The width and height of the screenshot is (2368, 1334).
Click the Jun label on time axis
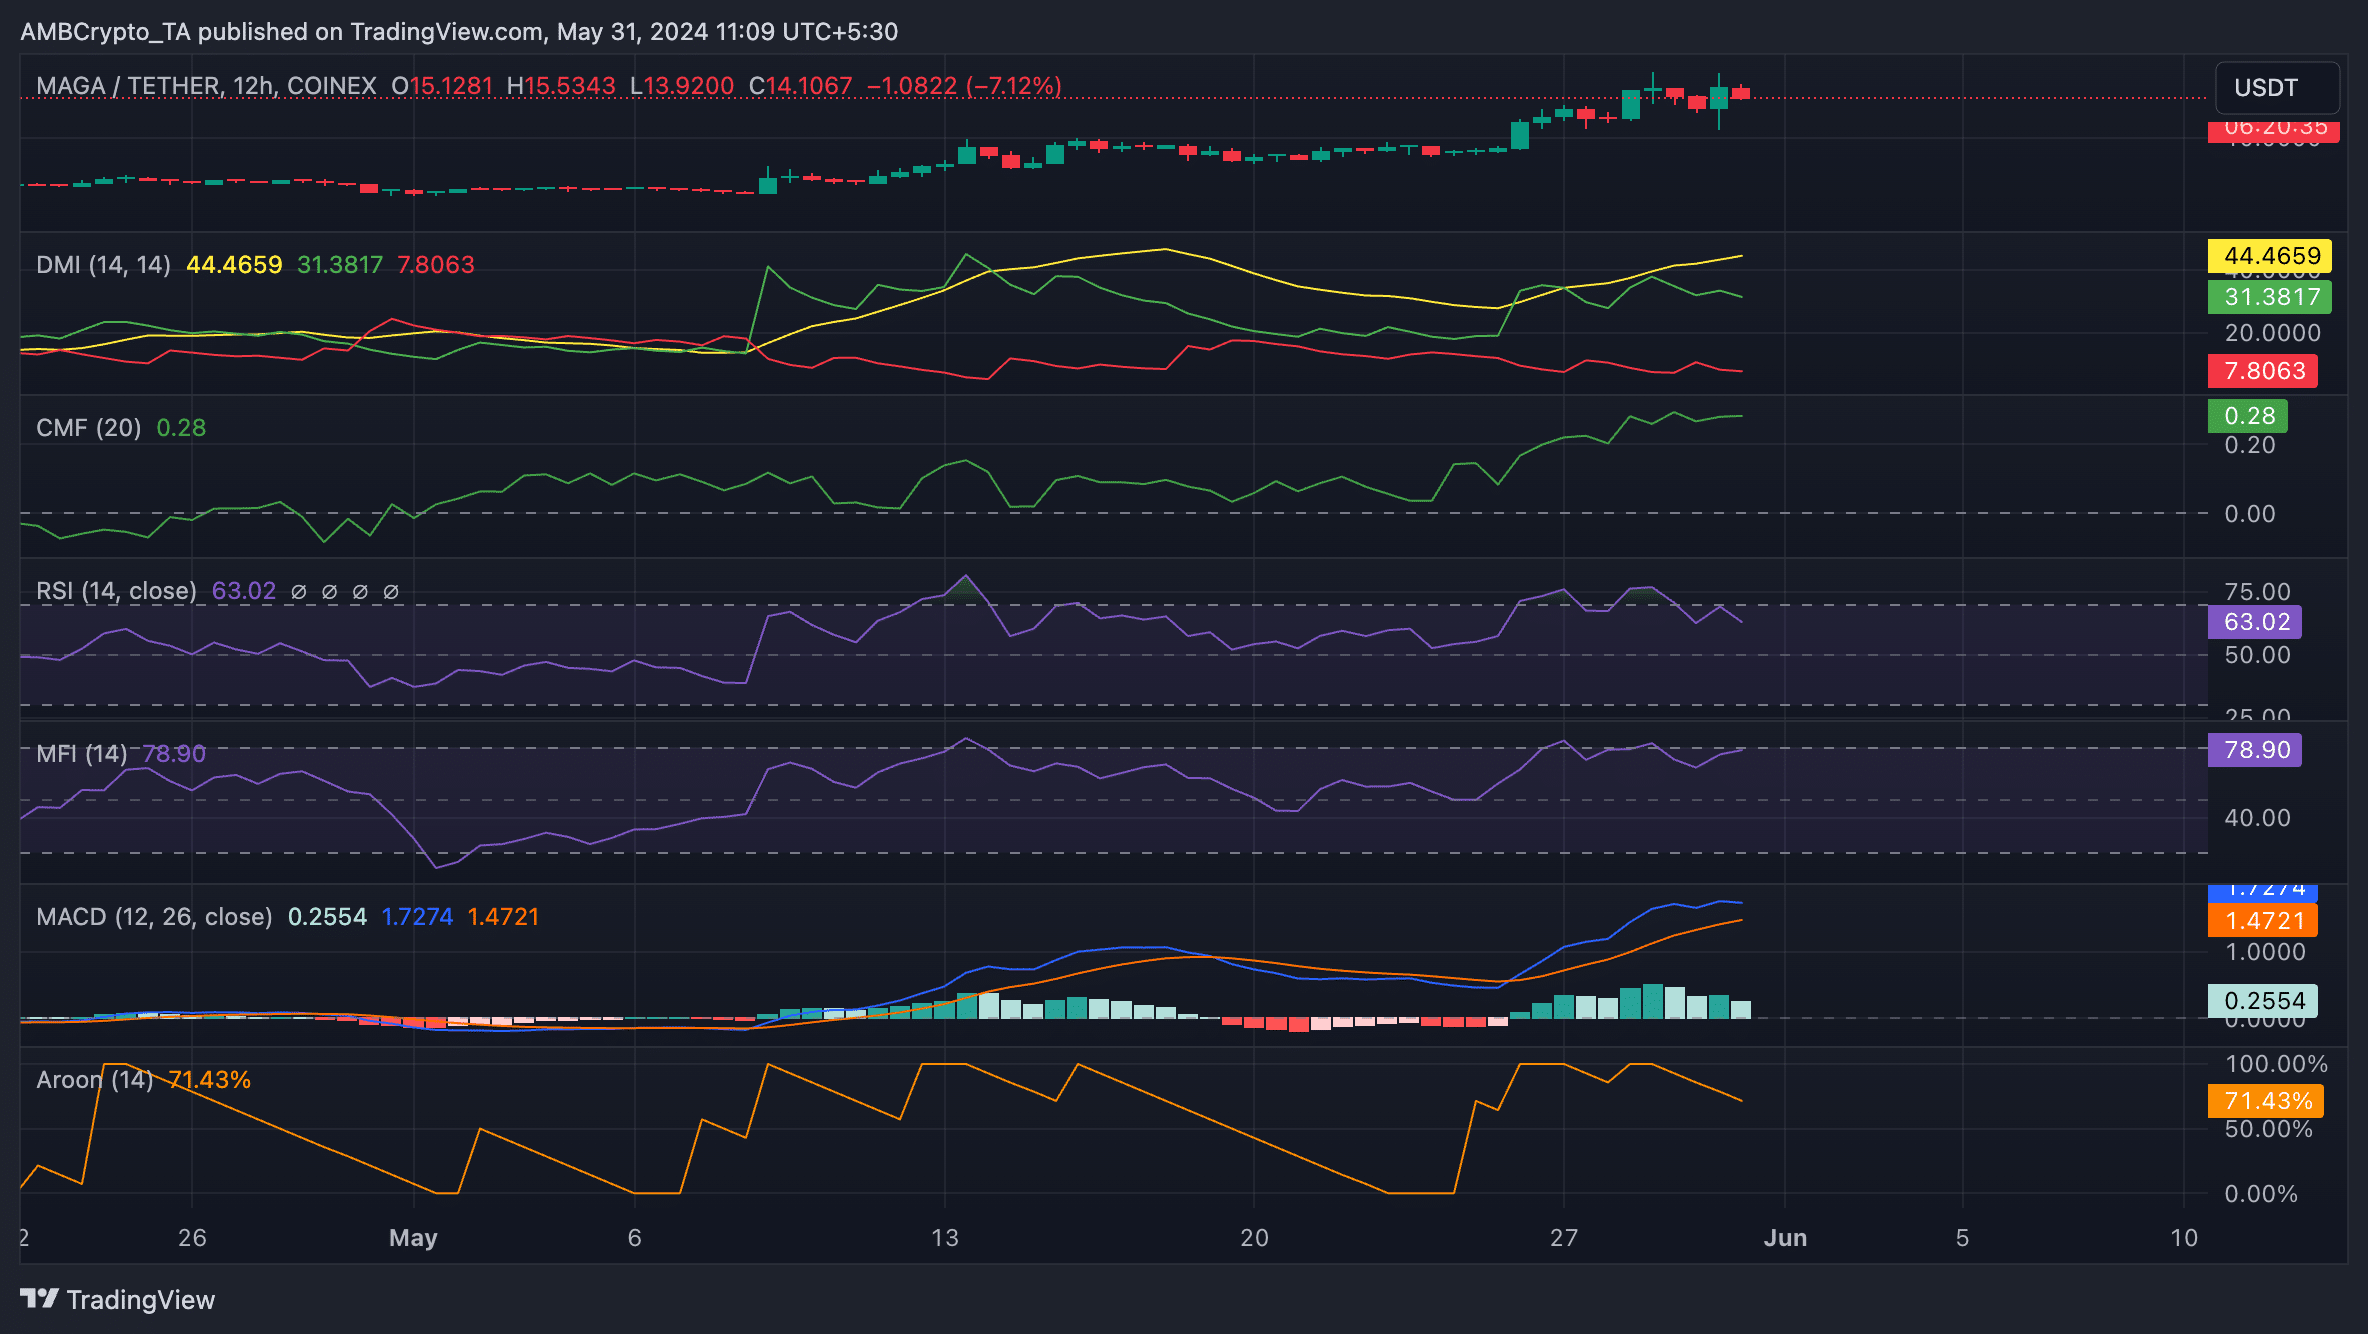click(x=1786, y=1238)
